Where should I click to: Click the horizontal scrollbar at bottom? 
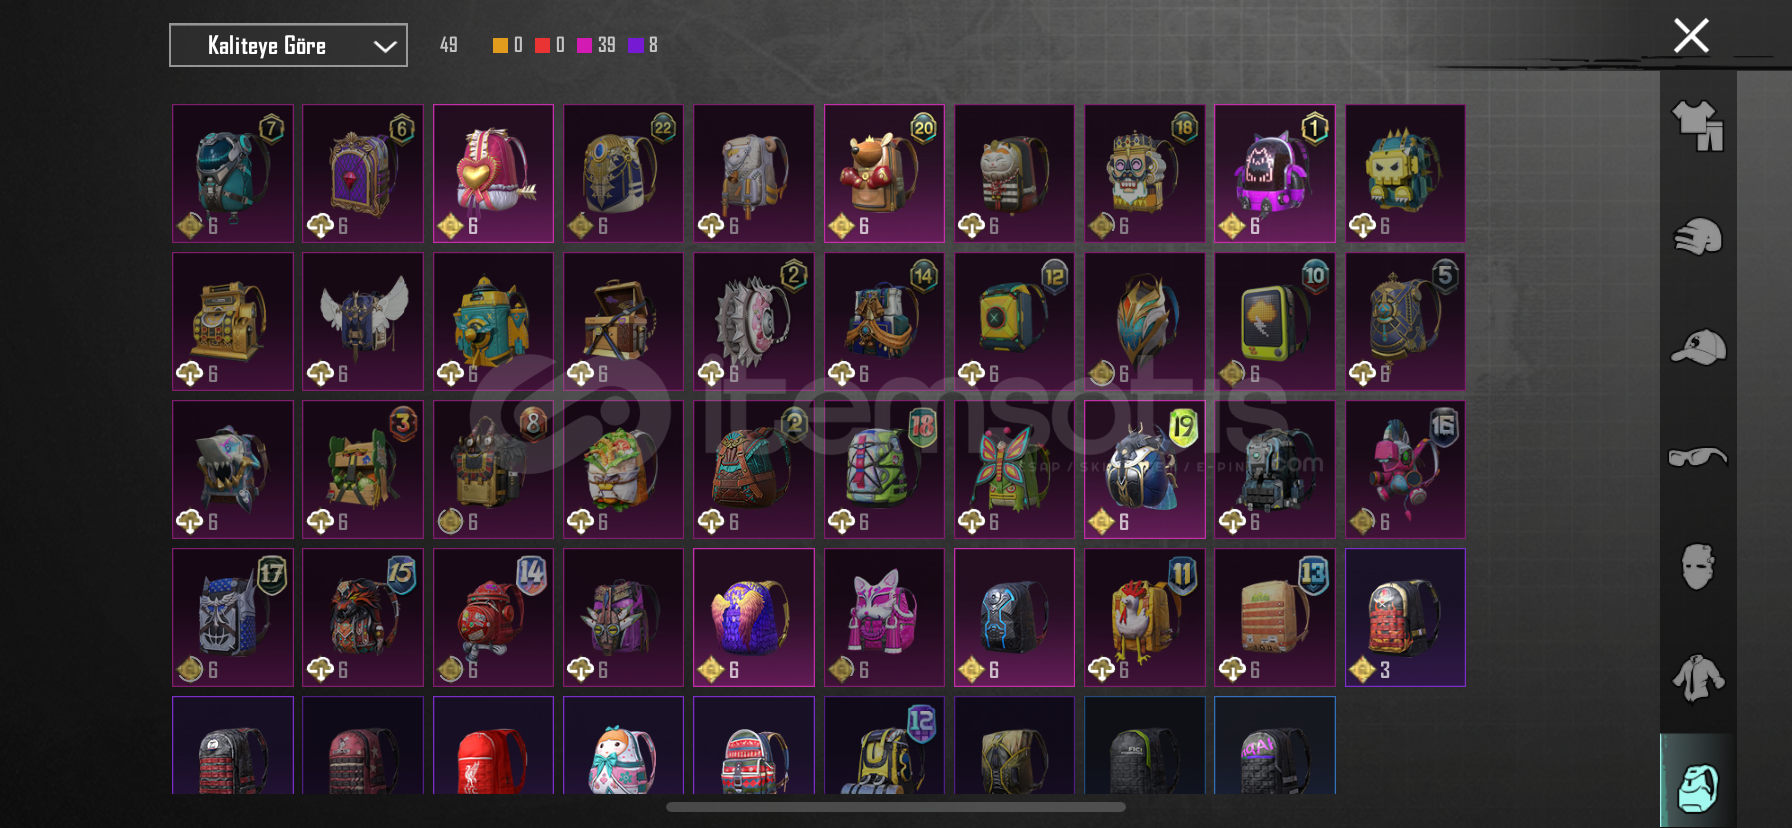point(896,807)
